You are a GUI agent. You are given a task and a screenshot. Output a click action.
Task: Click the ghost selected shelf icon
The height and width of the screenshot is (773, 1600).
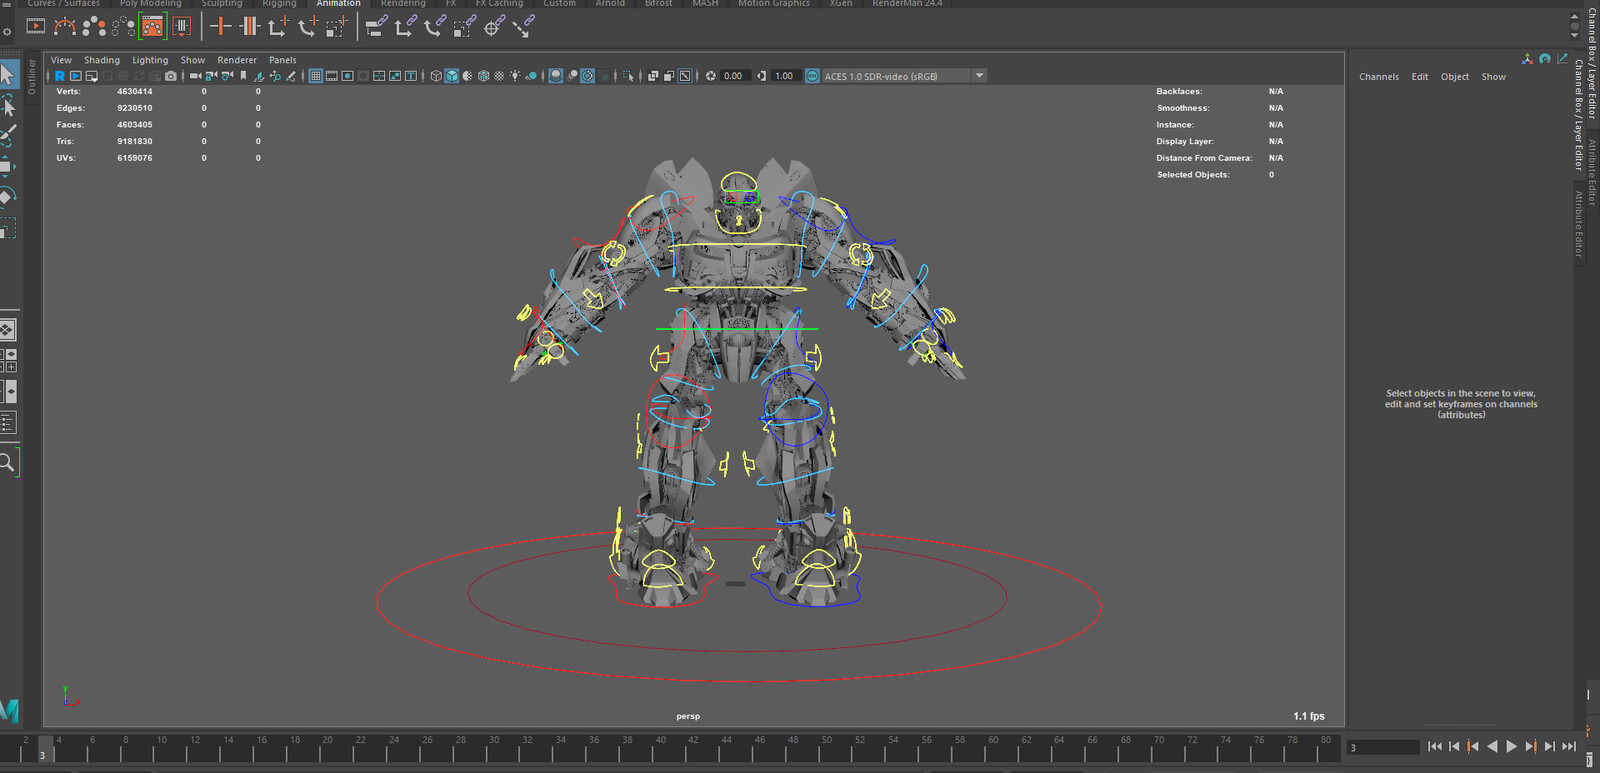click(94, 27)
